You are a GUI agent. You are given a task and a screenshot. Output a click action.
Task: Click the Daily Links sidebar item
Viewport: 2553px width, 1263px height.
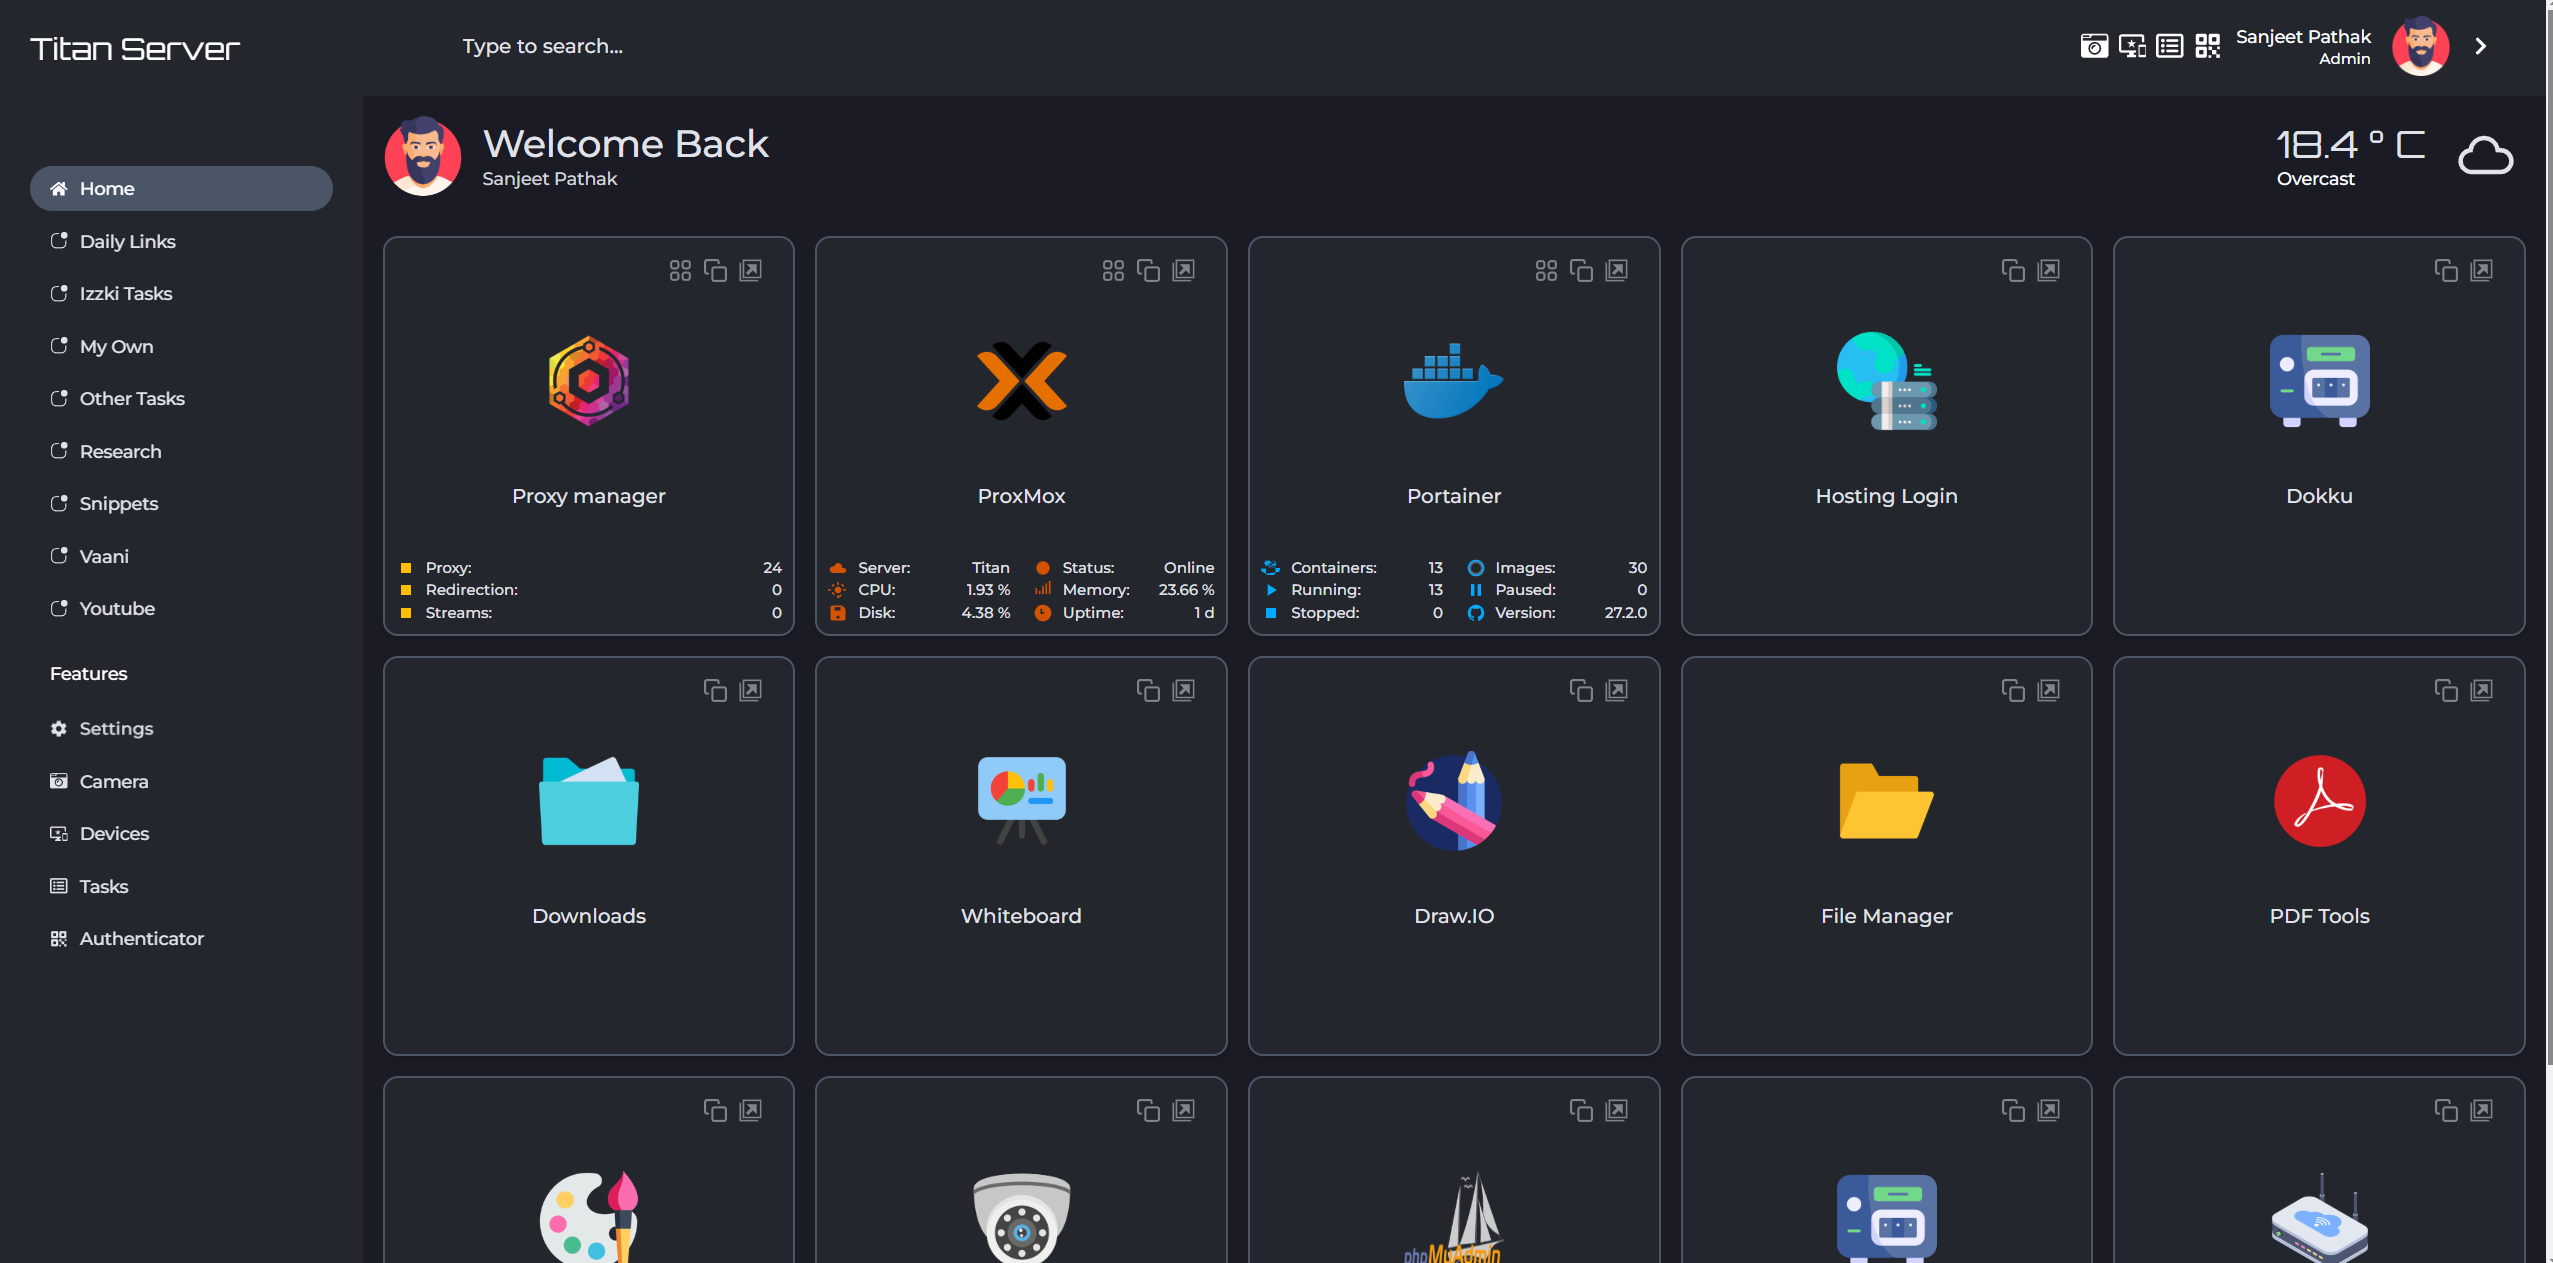tap(127, 239)
